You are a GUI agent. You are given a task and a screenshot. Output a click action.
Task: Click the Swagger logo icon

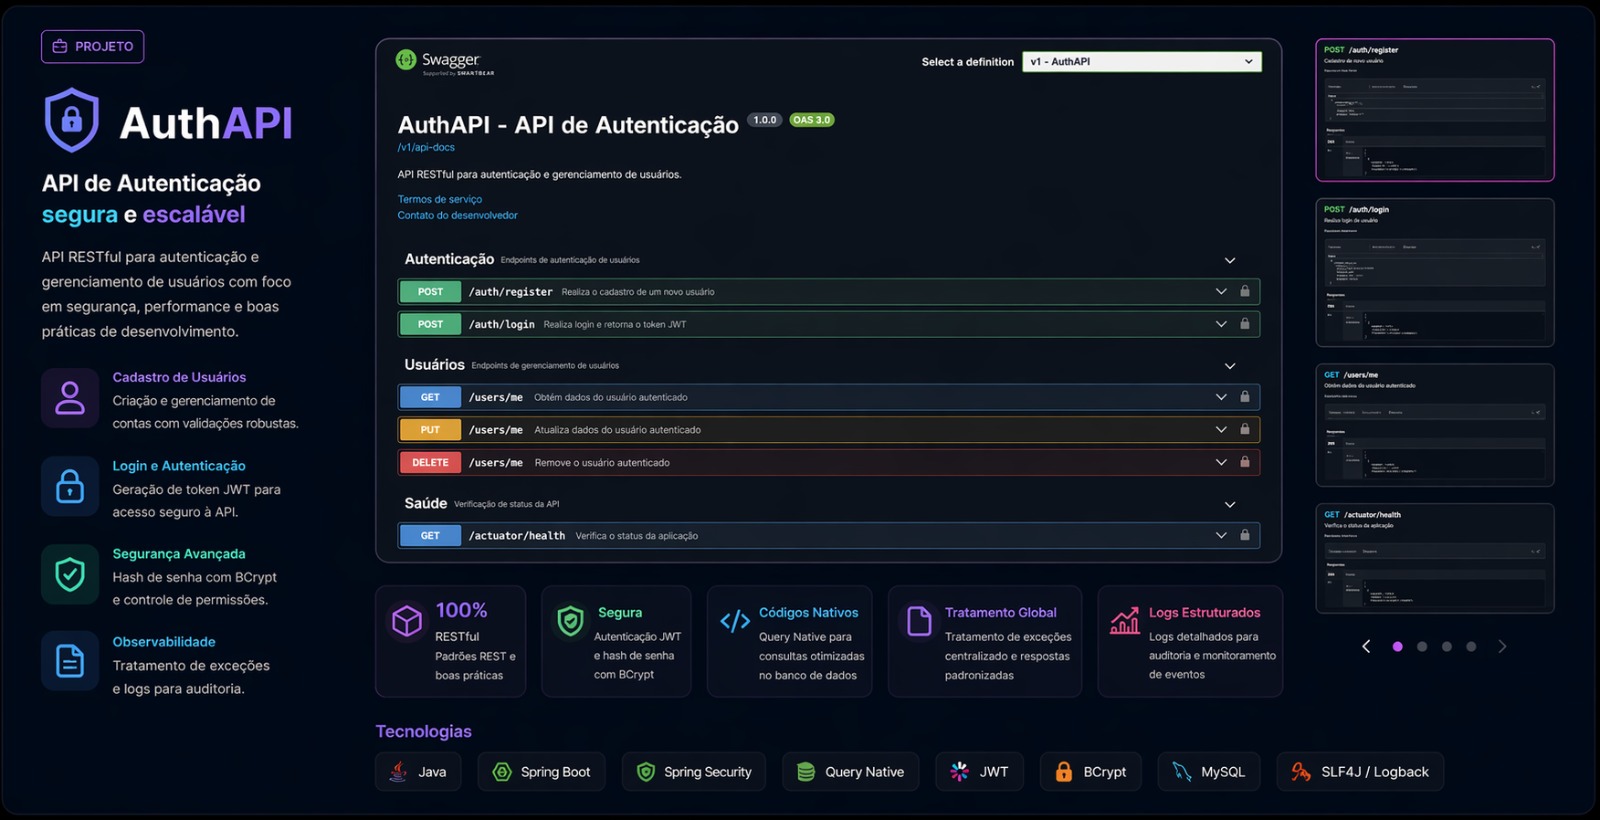click(x=406, y=60)
